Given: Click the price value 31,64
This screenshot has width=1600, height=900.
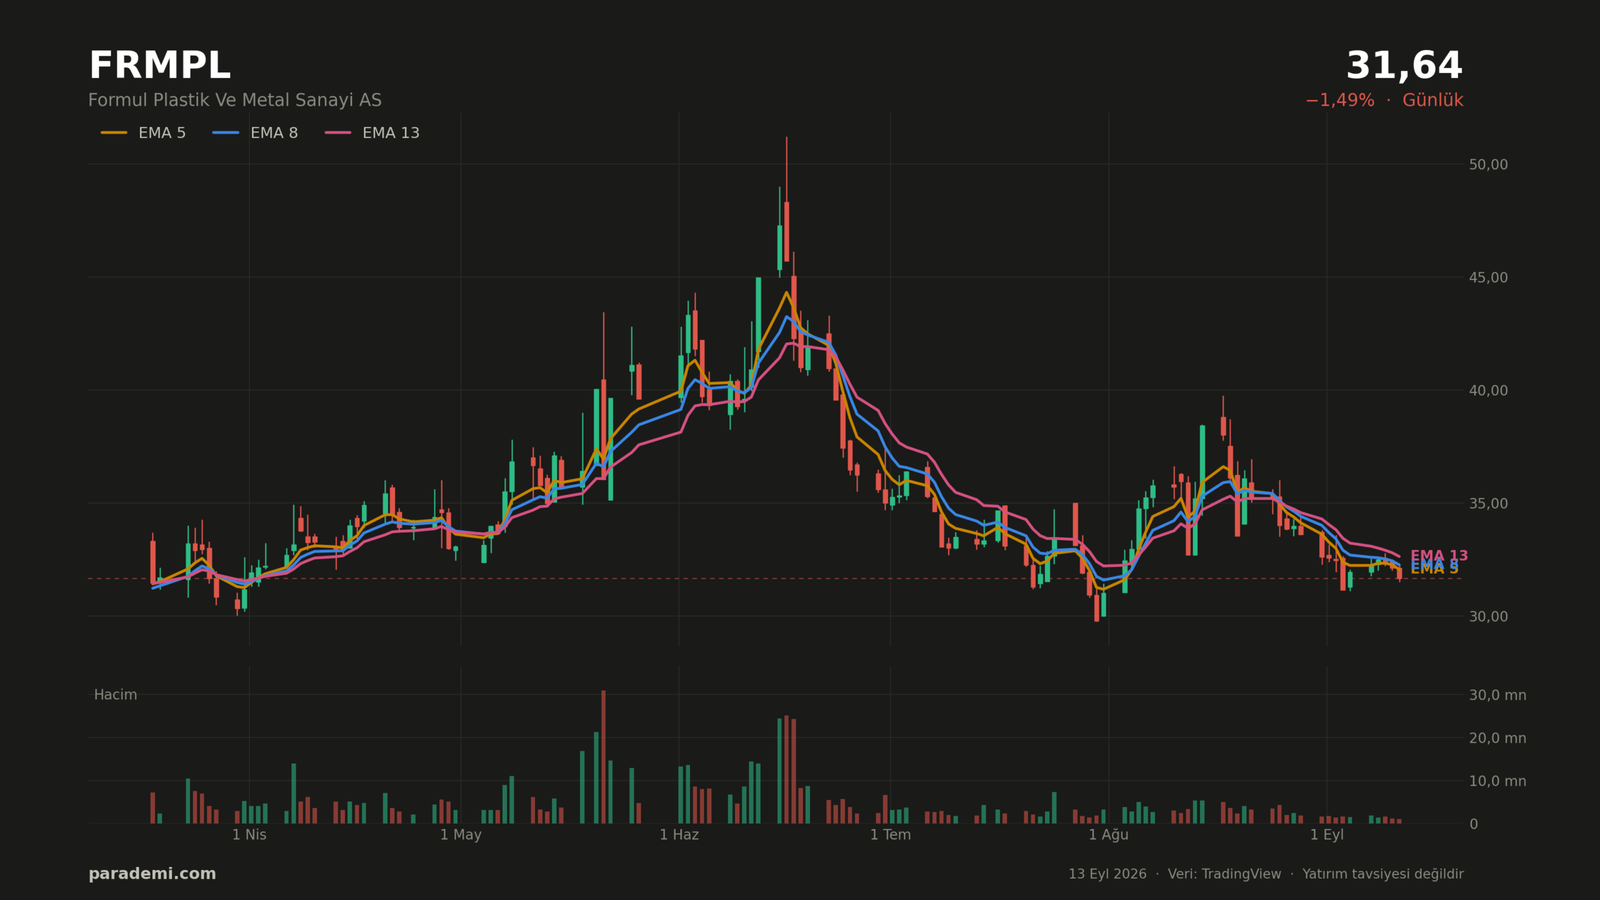Looking at the screenshot, I should click(1404, 66).
